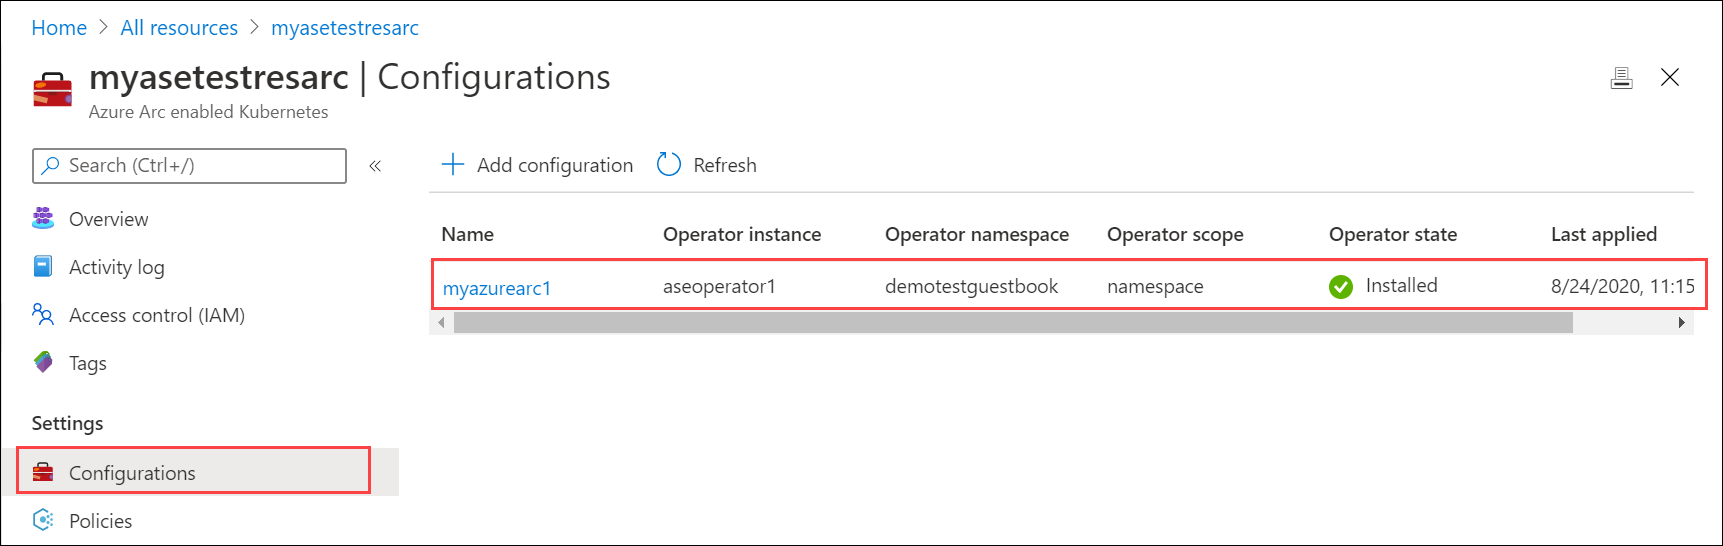Open the Policies menu item
This screenshot has width=1723, height=546.
100,521
